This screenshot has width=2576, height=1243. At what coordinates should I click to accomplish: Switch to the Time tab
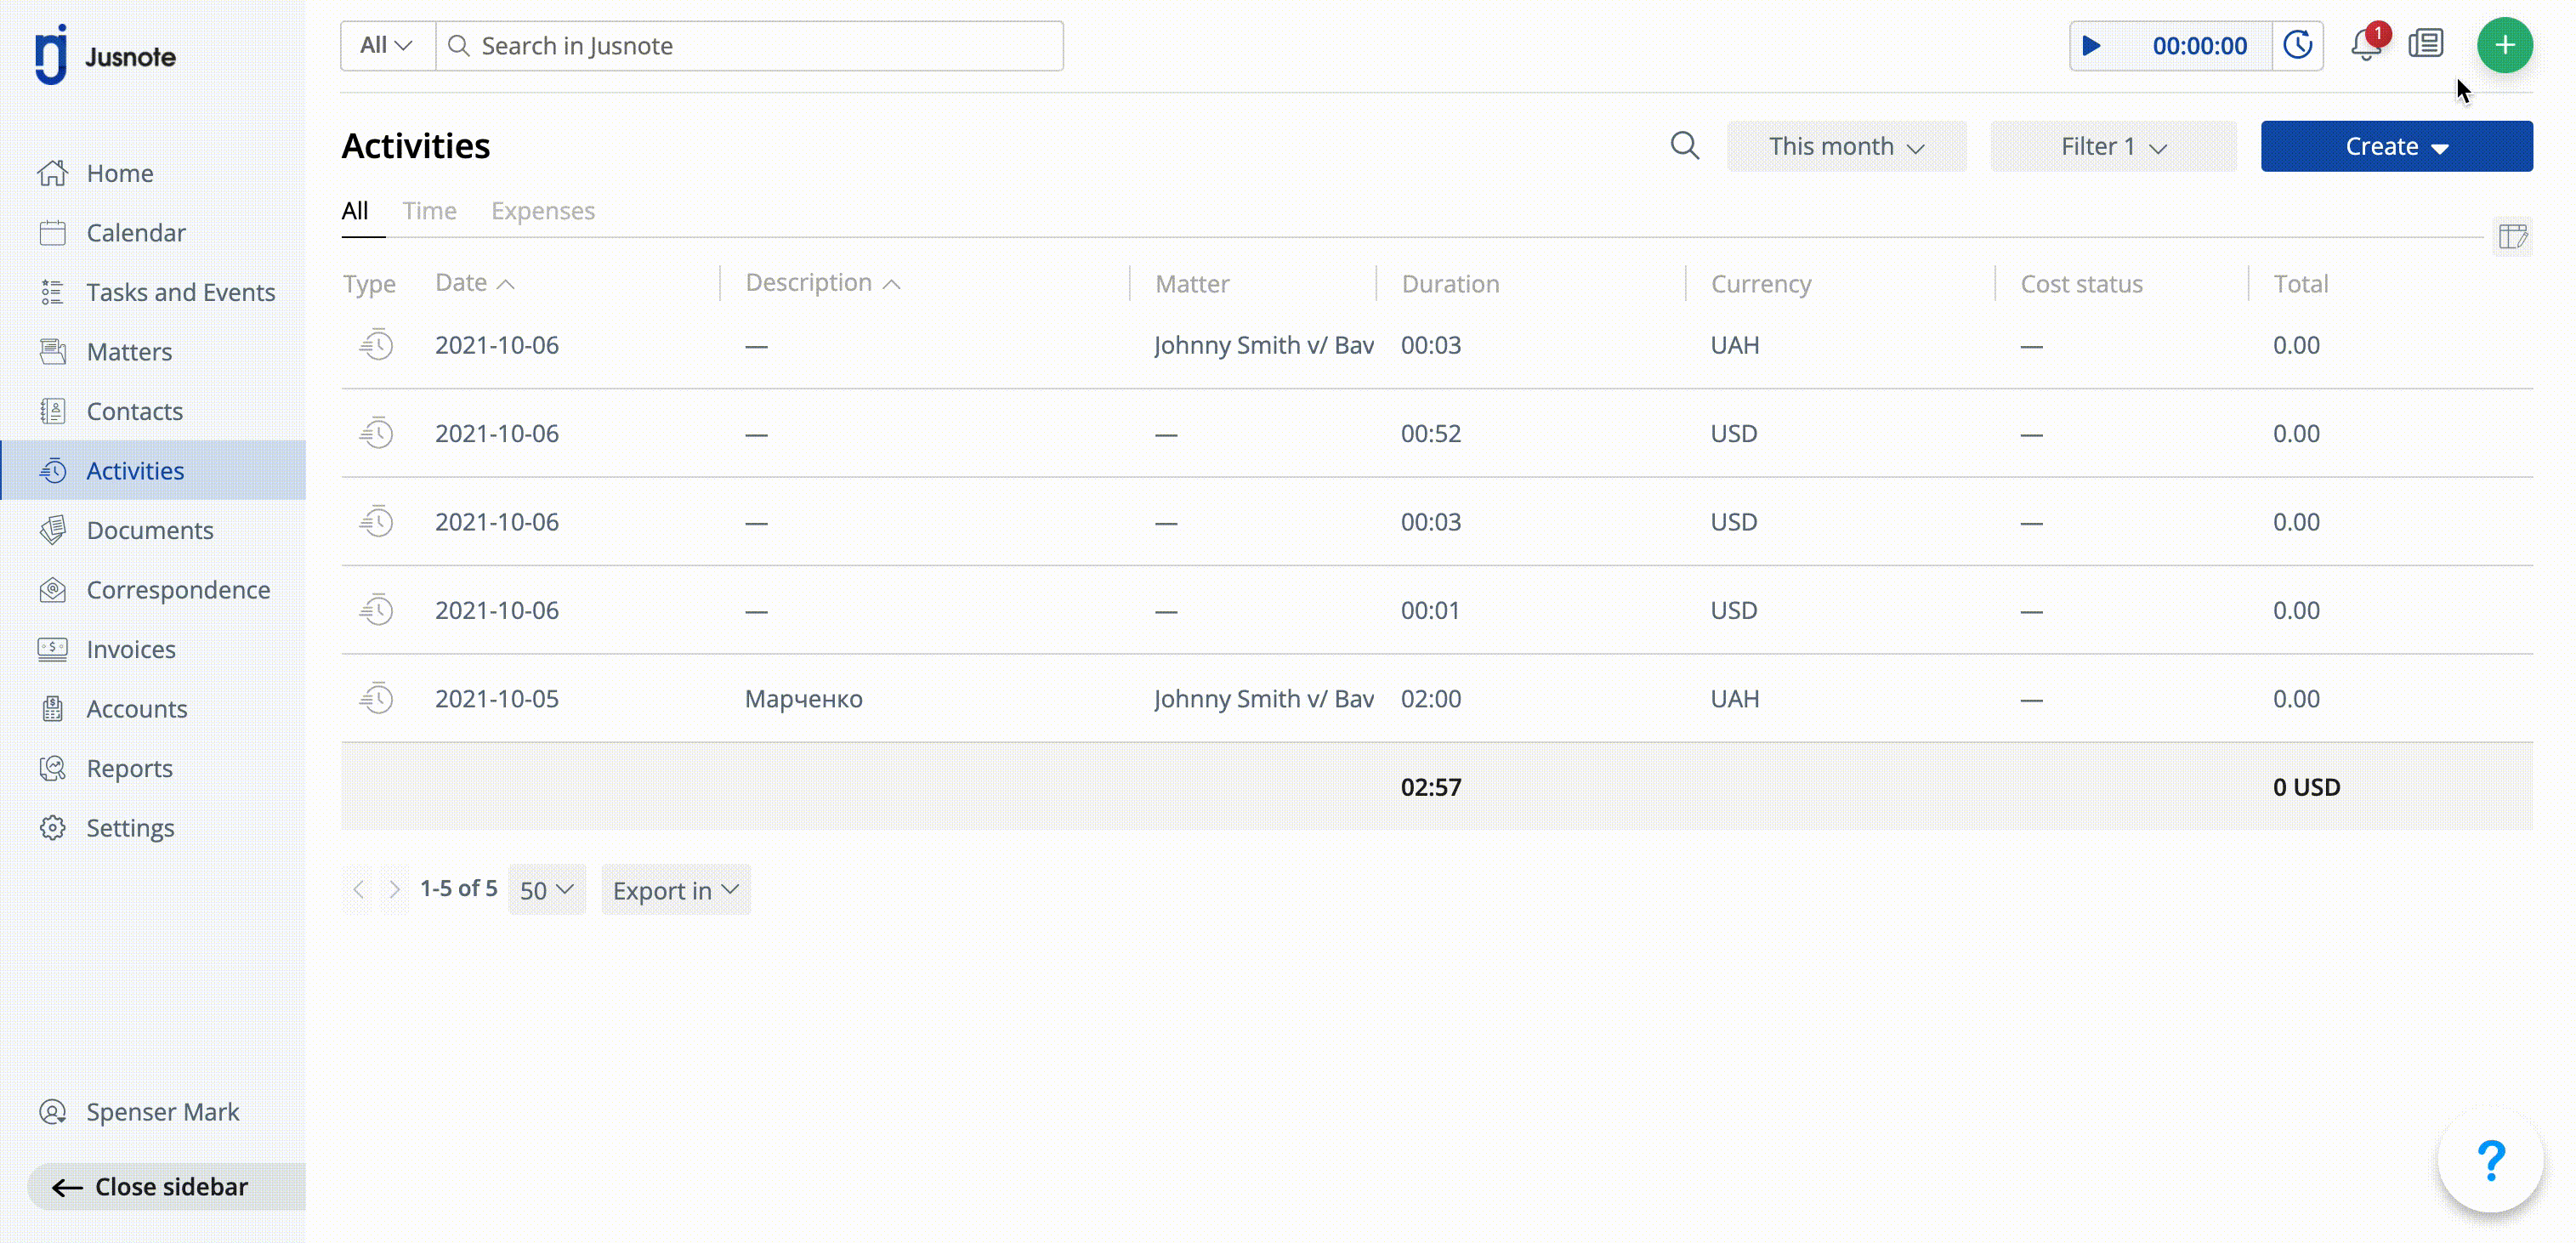[430, 211]
